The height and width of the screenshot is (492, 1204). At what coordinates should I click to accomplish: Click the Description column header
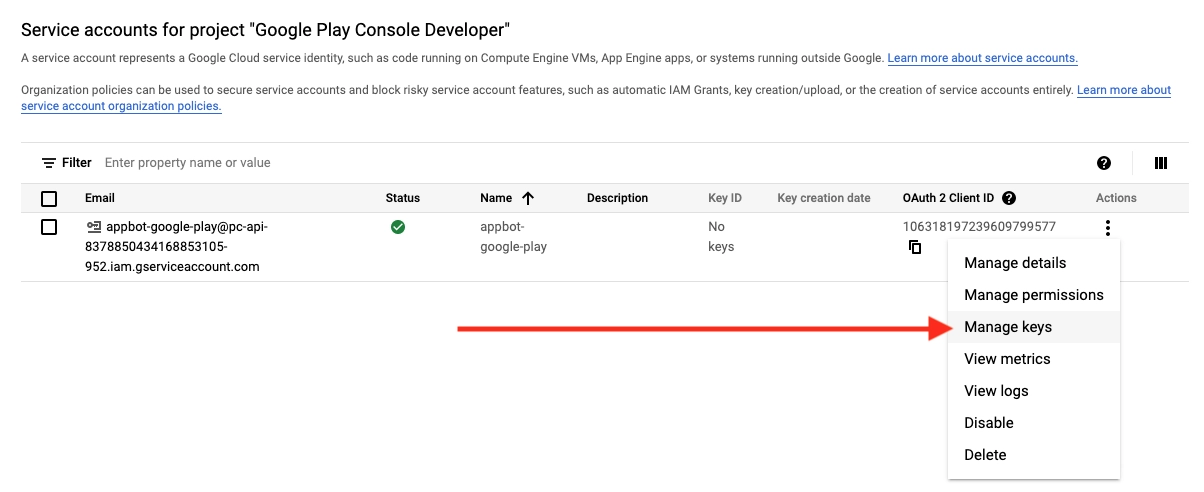click(617, 198)
